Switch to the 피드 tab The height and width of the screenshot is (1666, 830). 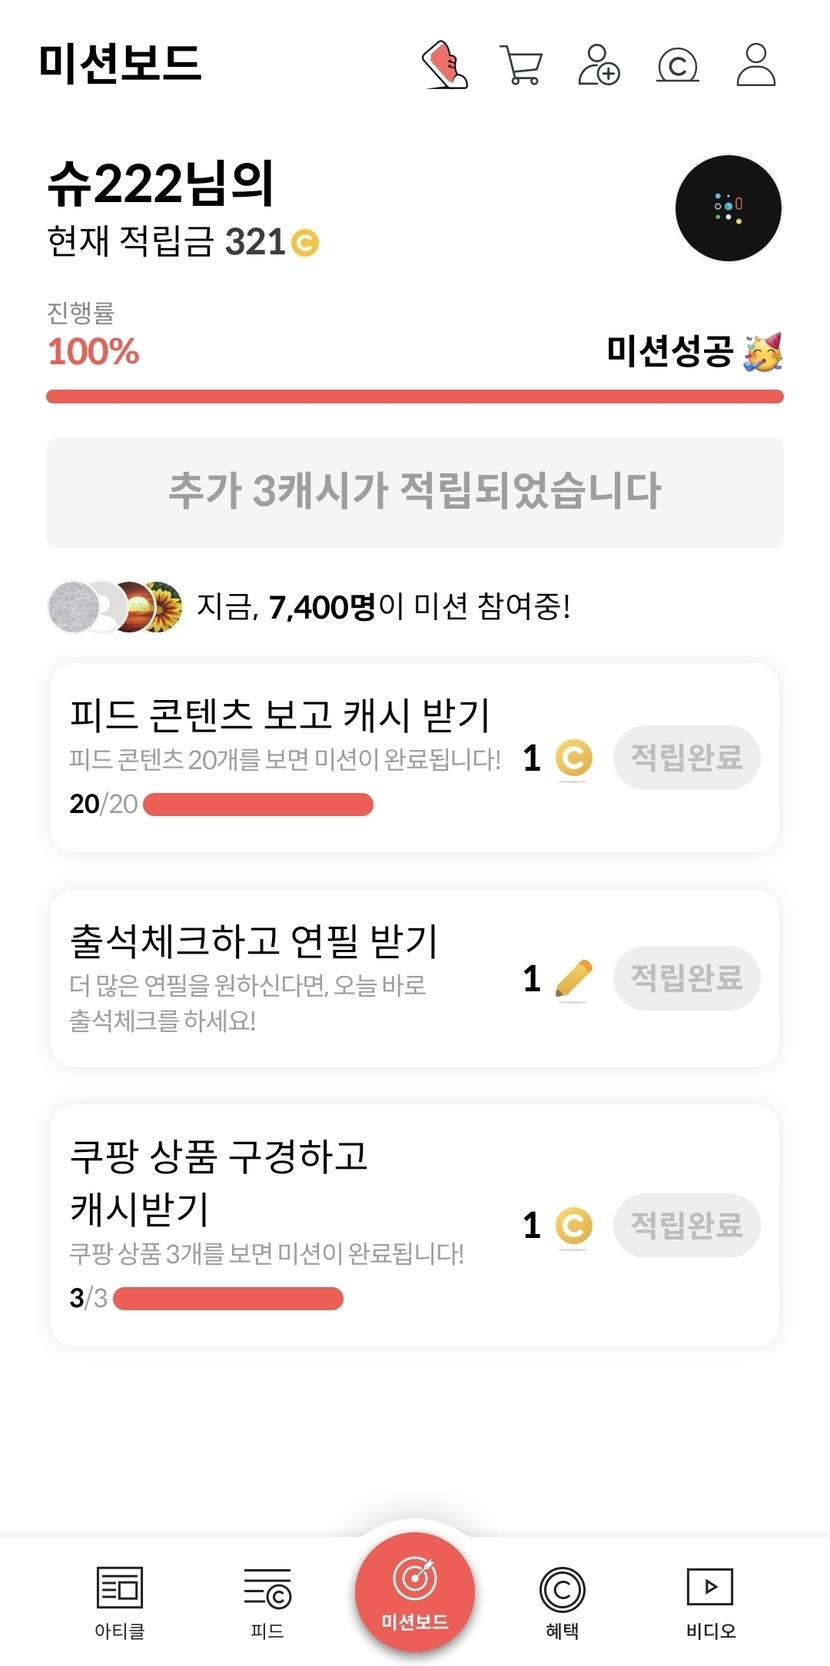point(267,1601)
